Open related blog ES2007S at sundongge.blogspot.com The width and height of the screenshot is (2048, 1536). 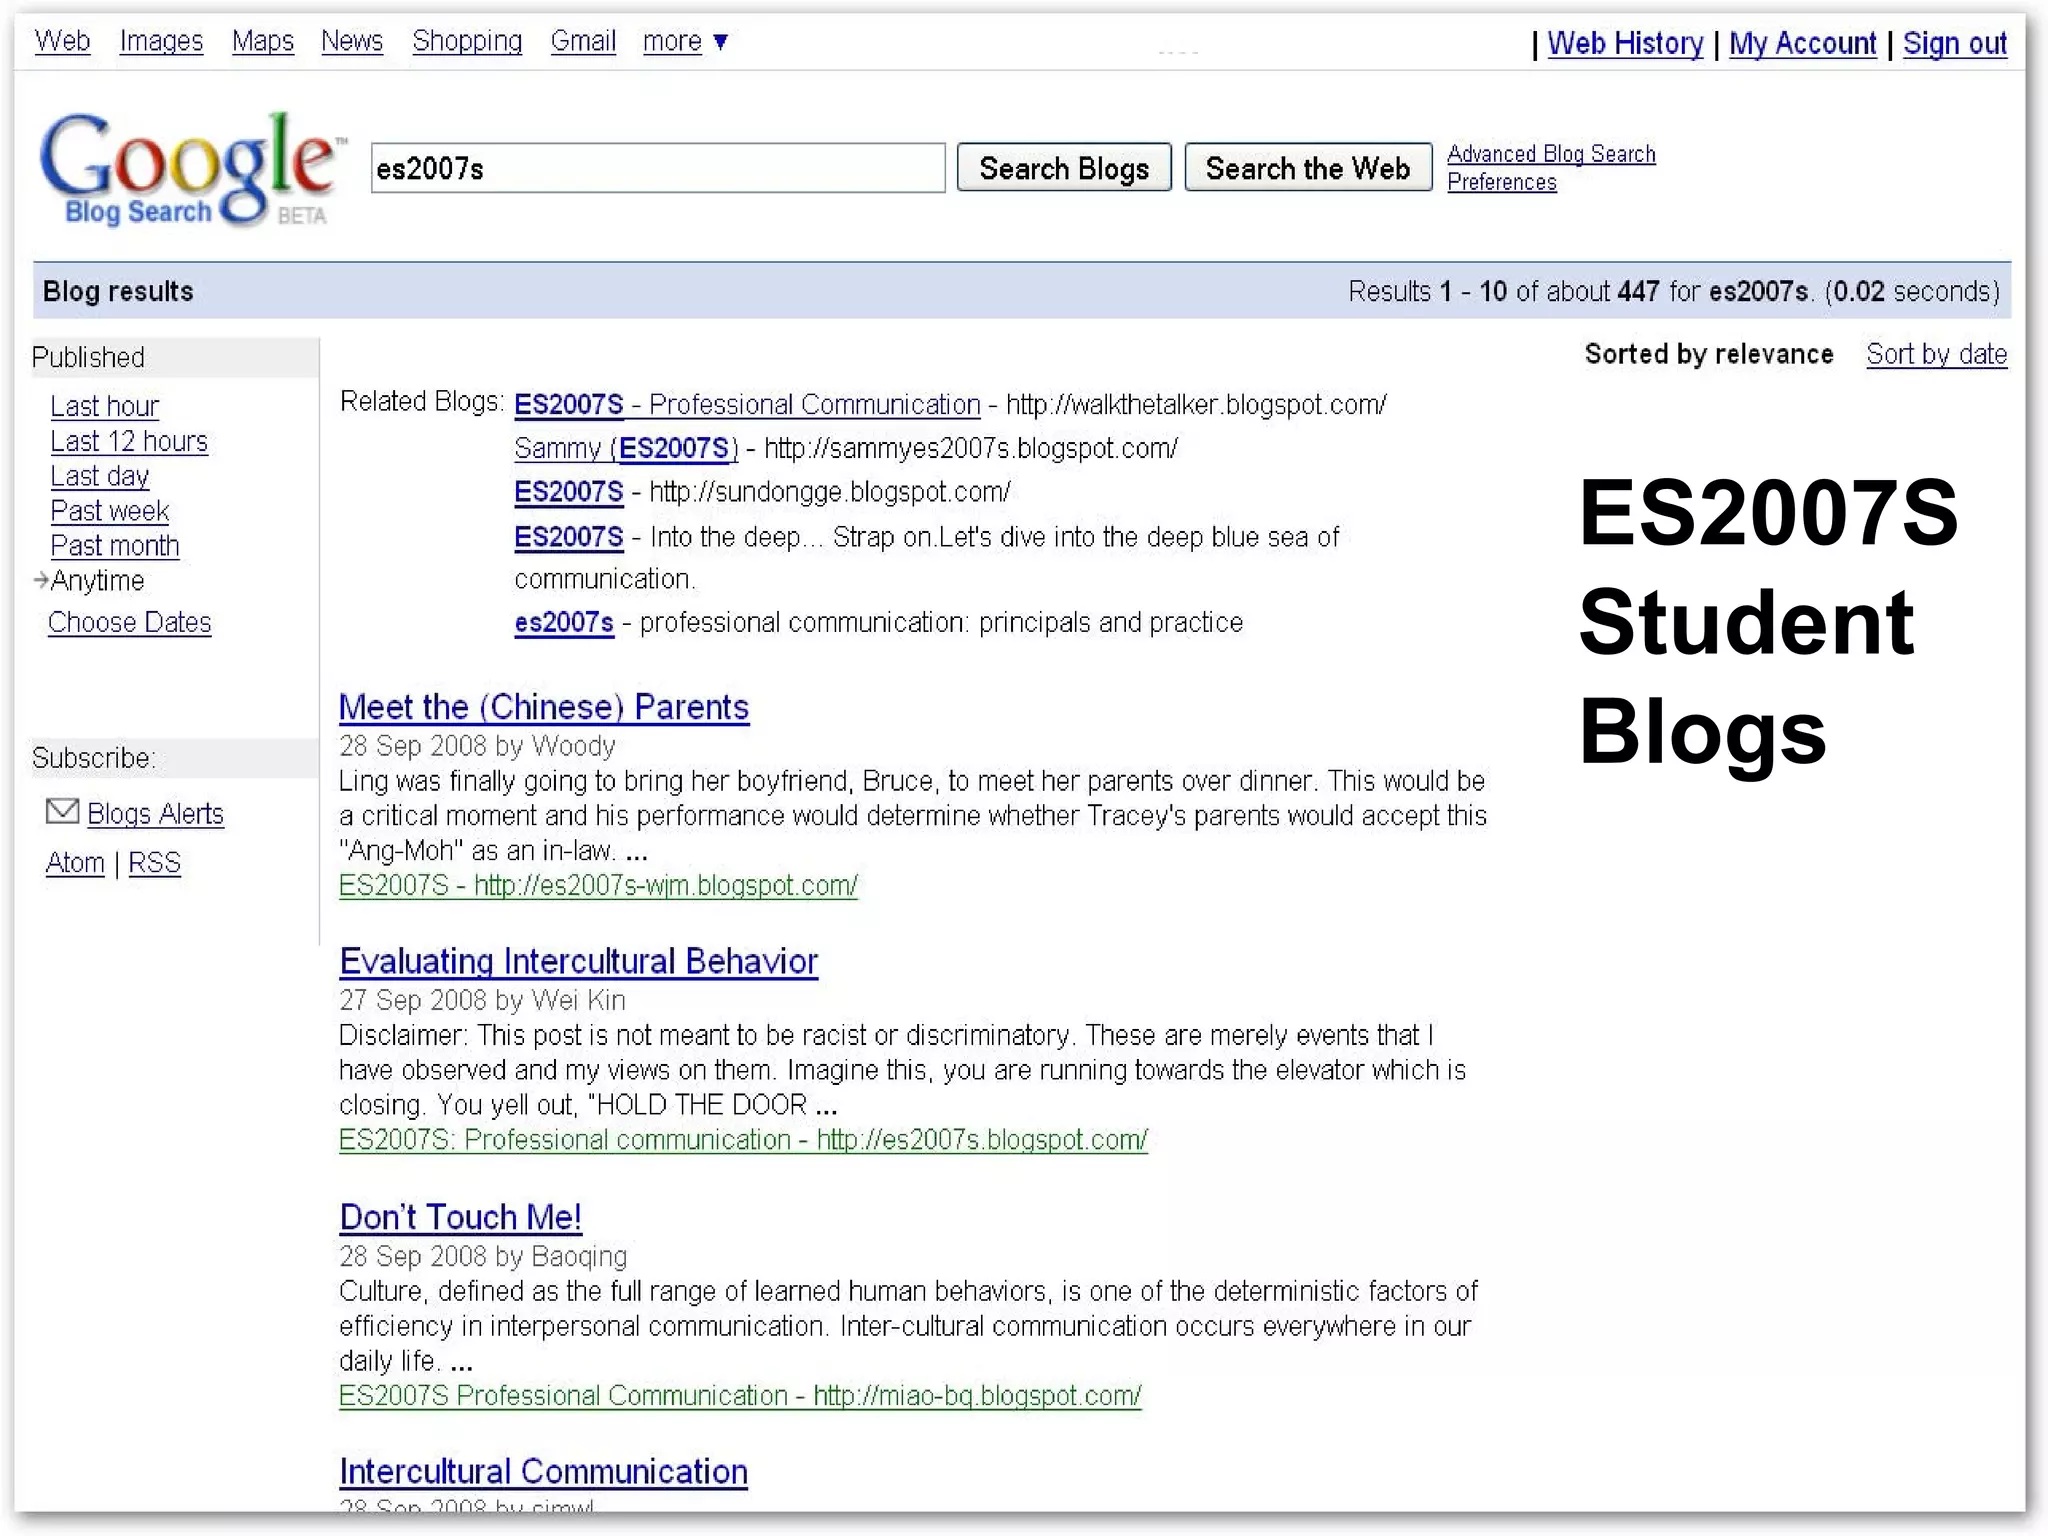569,492
